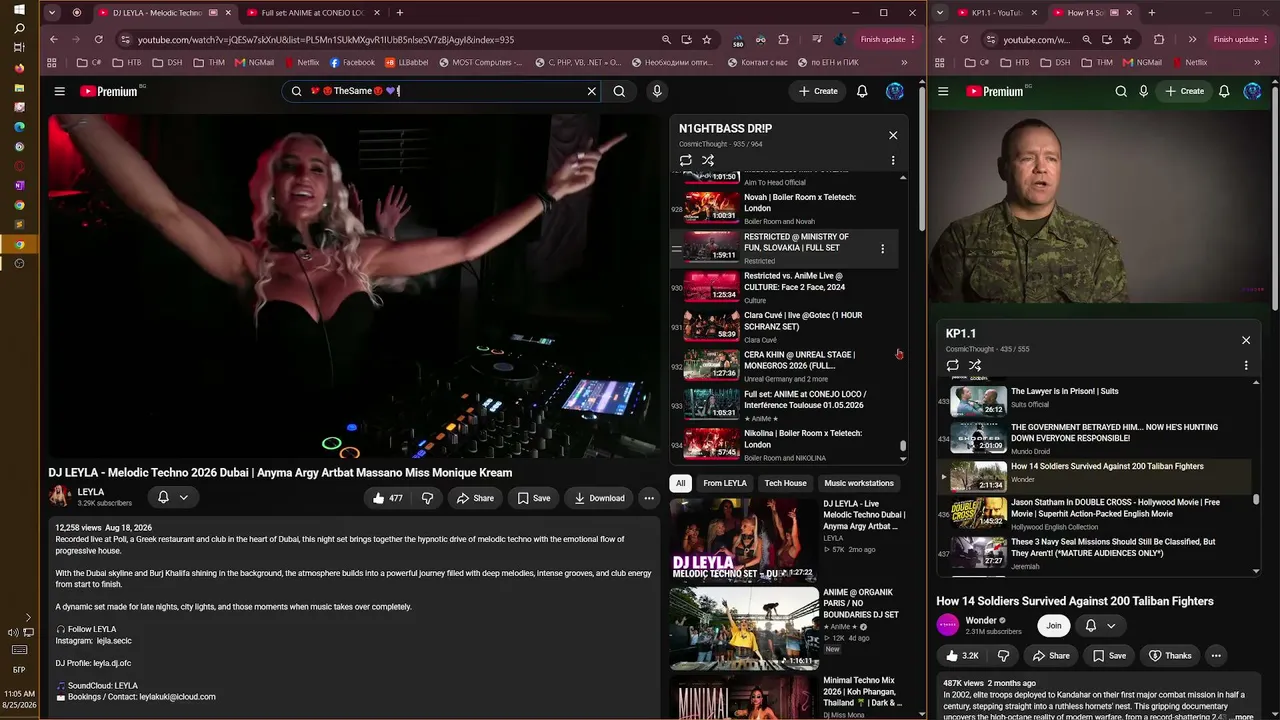Dislike the 14 Soldiers video
Image resolution: width=1280 pixels, height=720 pixels.
coord(1003,655)
